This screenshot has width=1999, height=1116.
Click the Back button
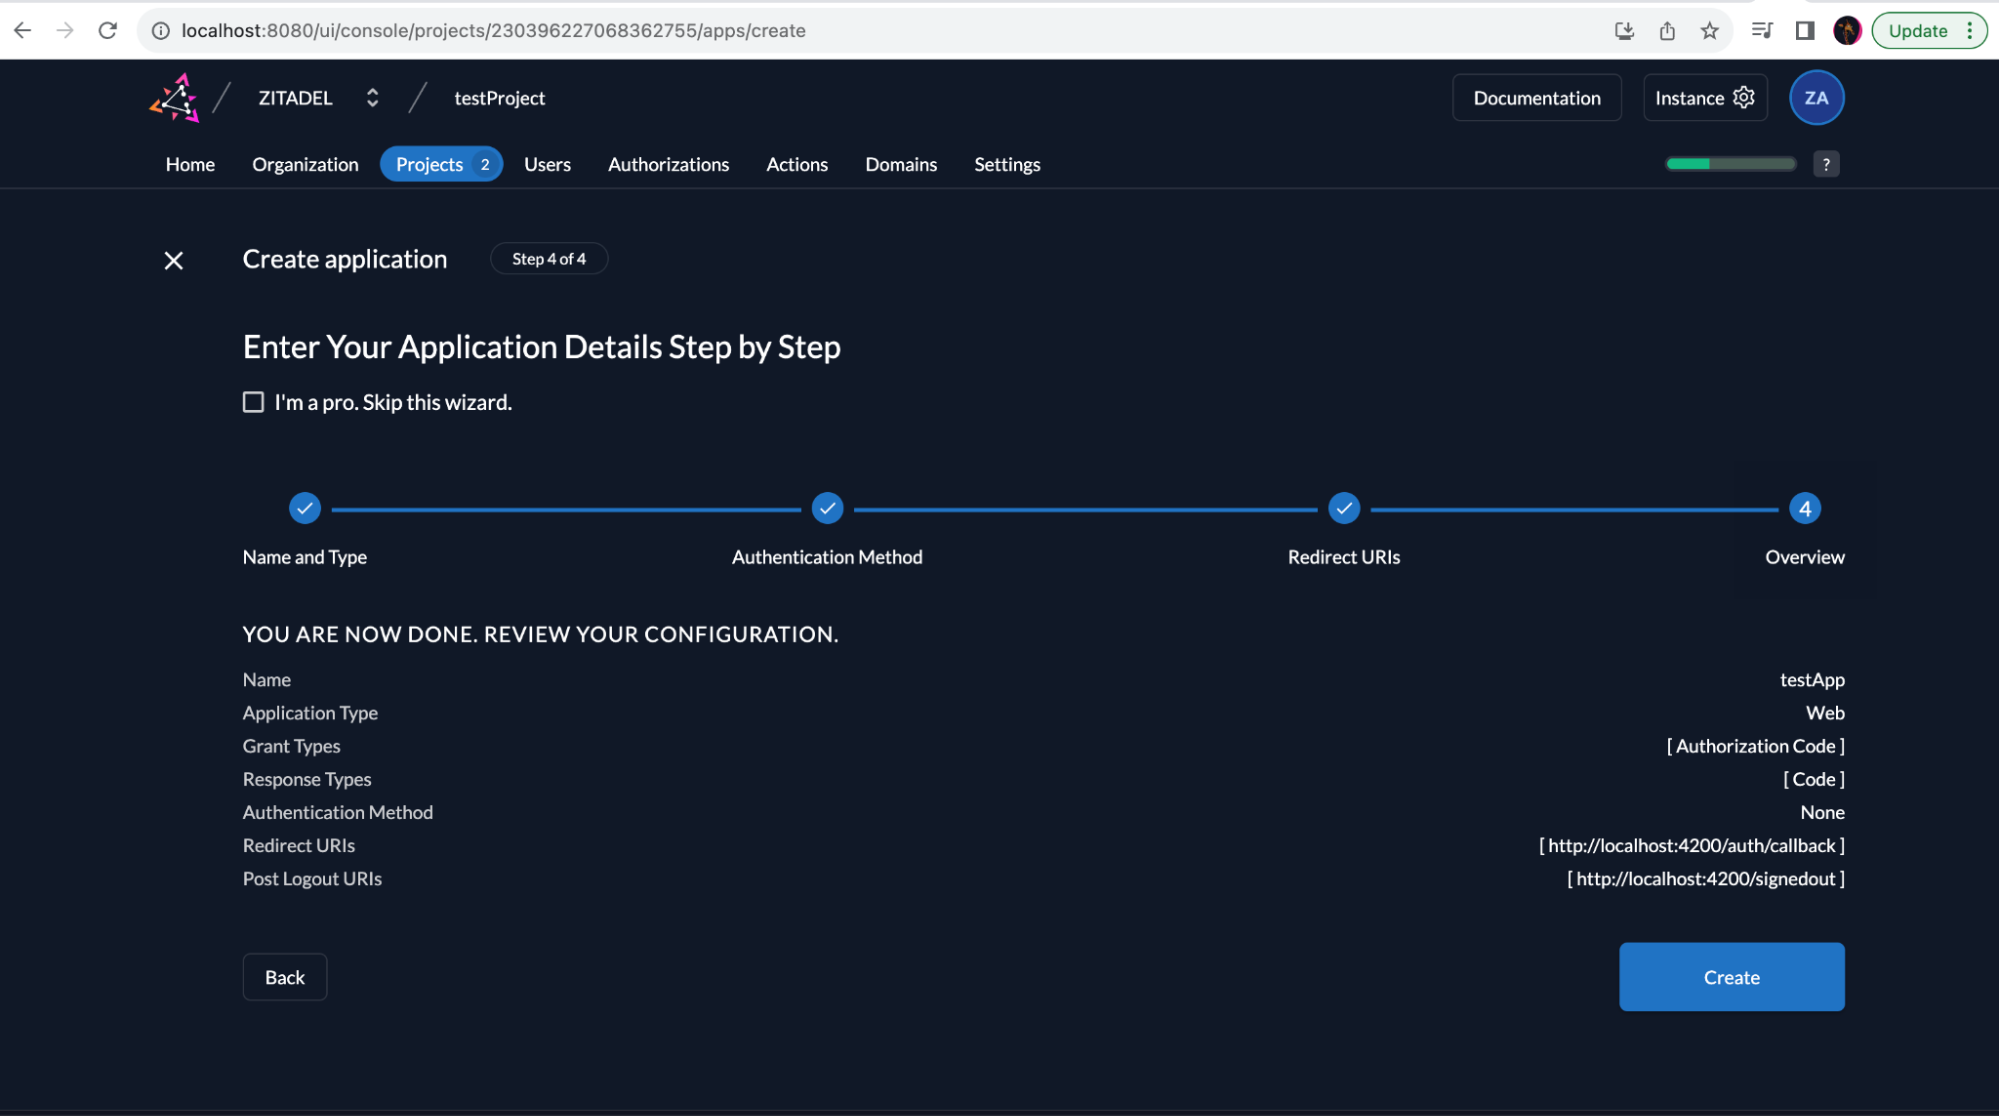[x=284, y=977]
